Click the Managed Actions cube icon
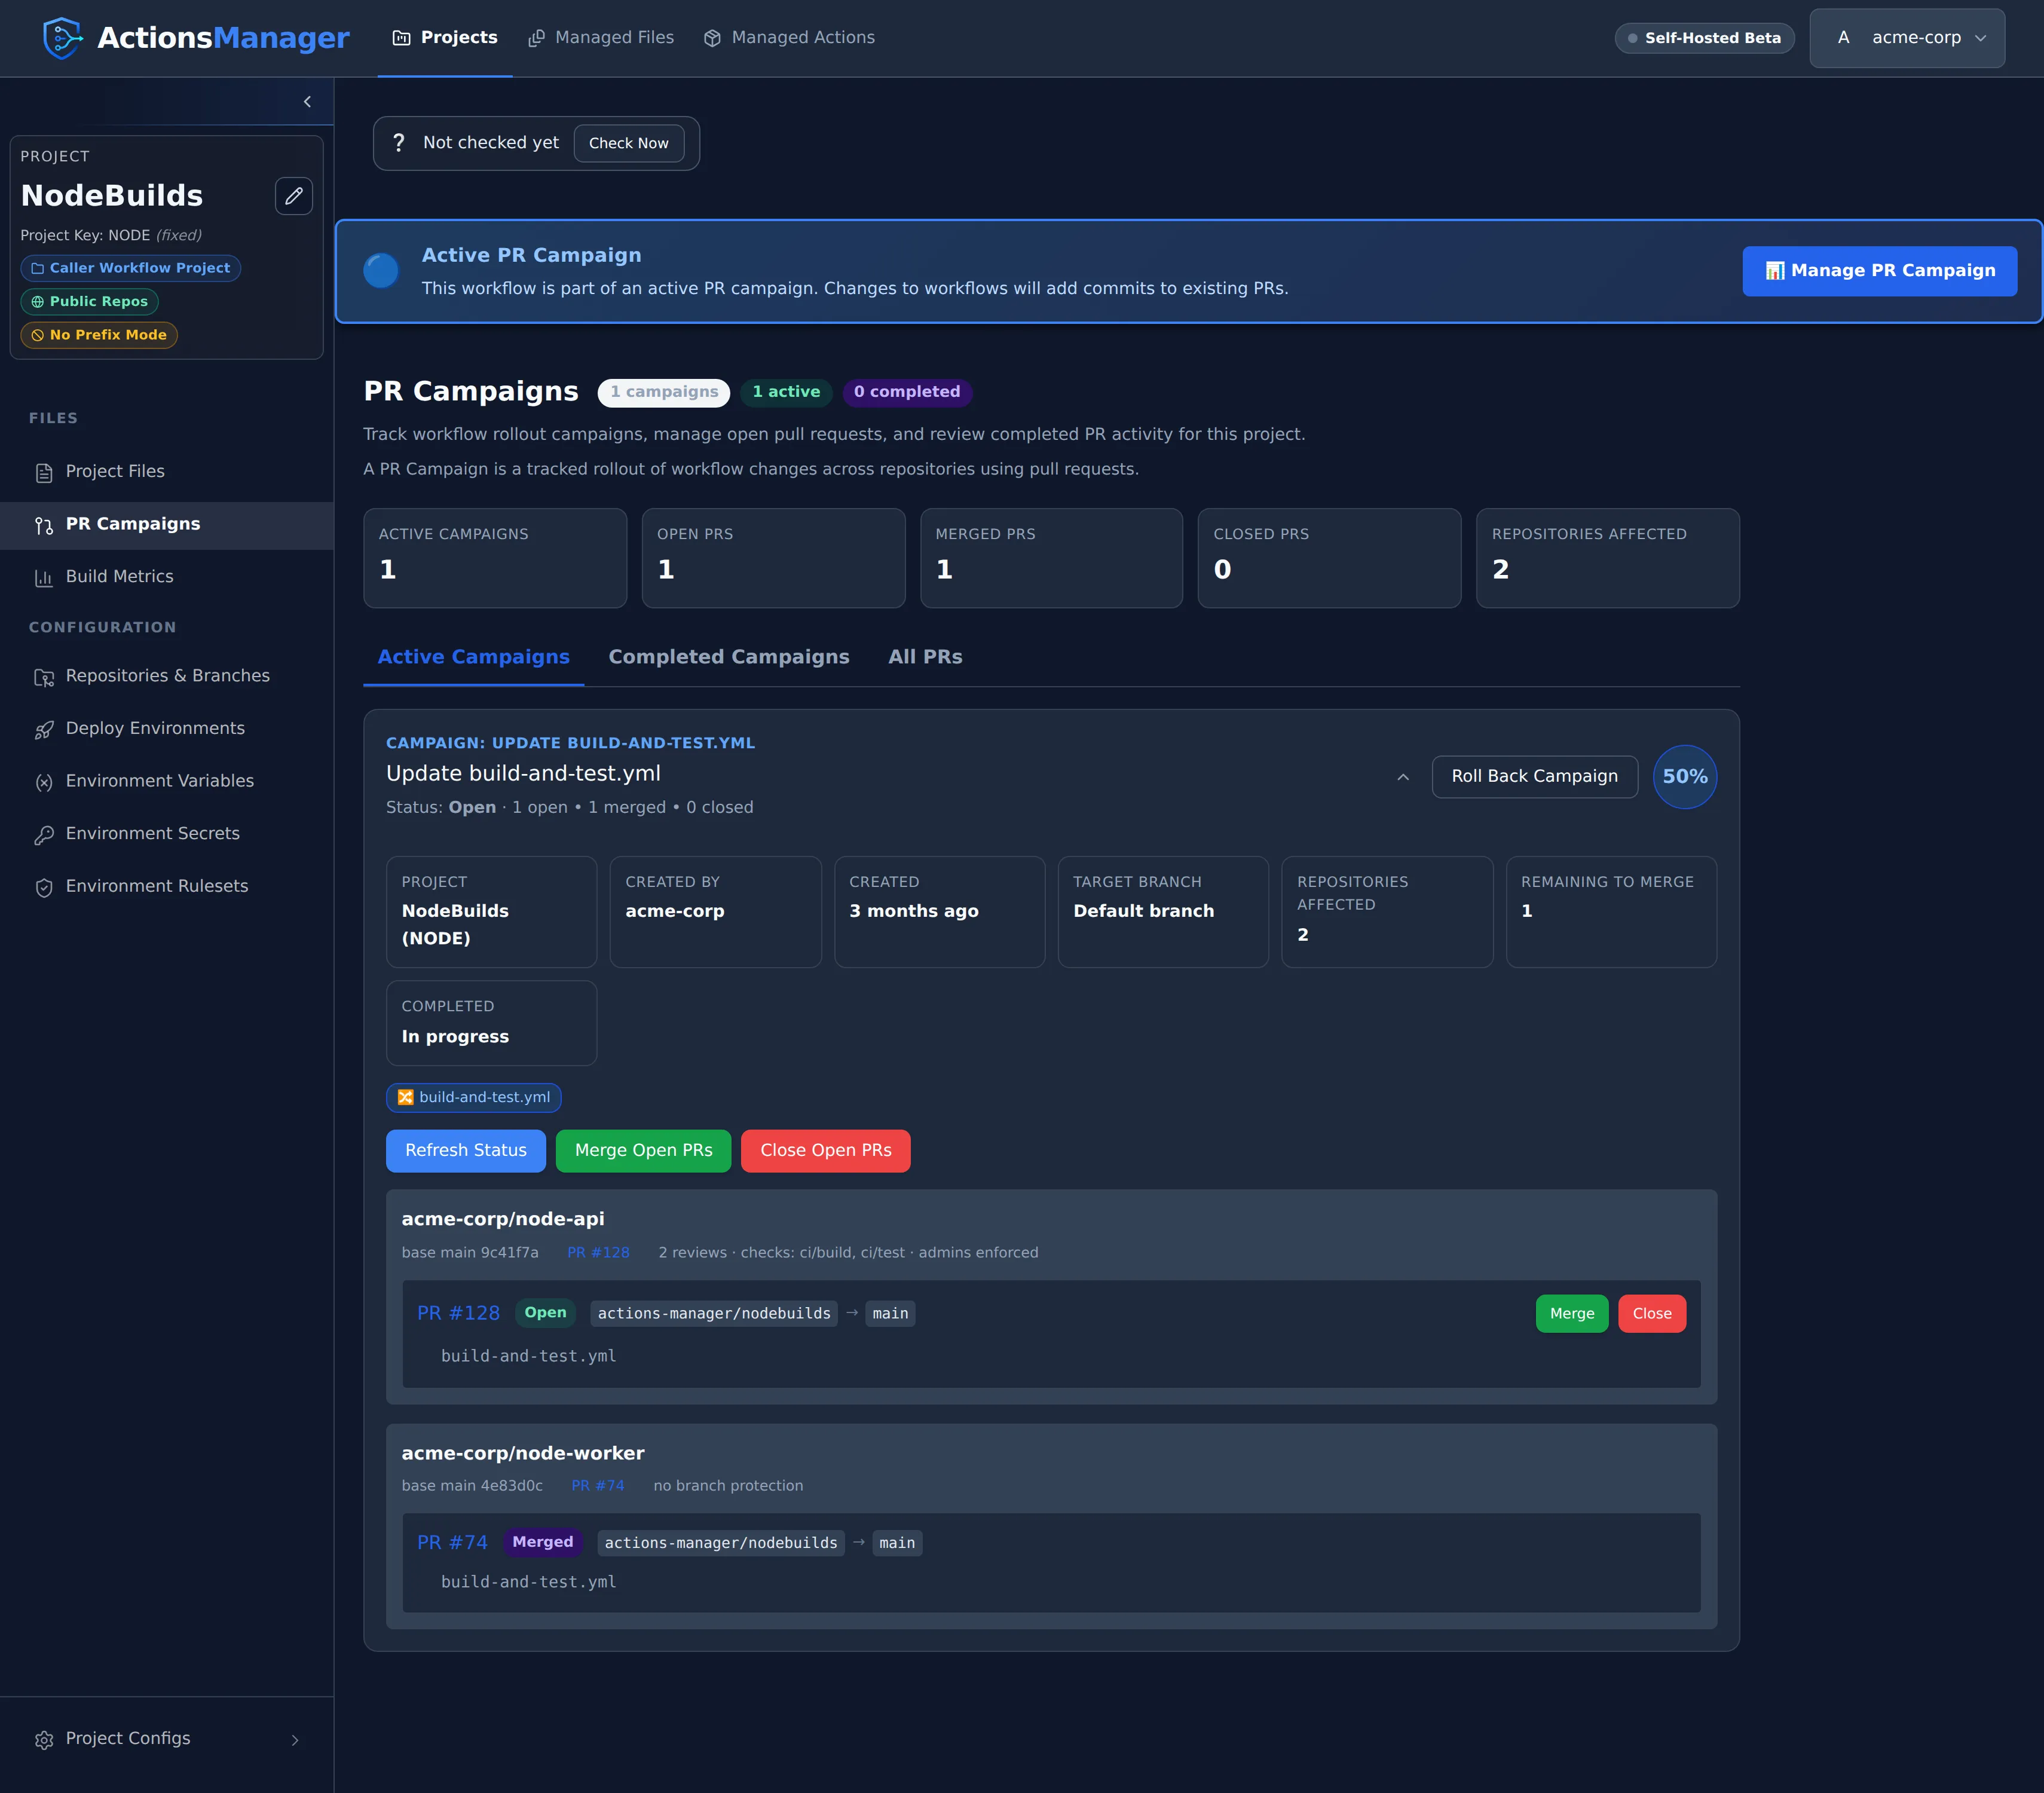The height and width of the screenshot is (1793, 2044). (712, 38)
